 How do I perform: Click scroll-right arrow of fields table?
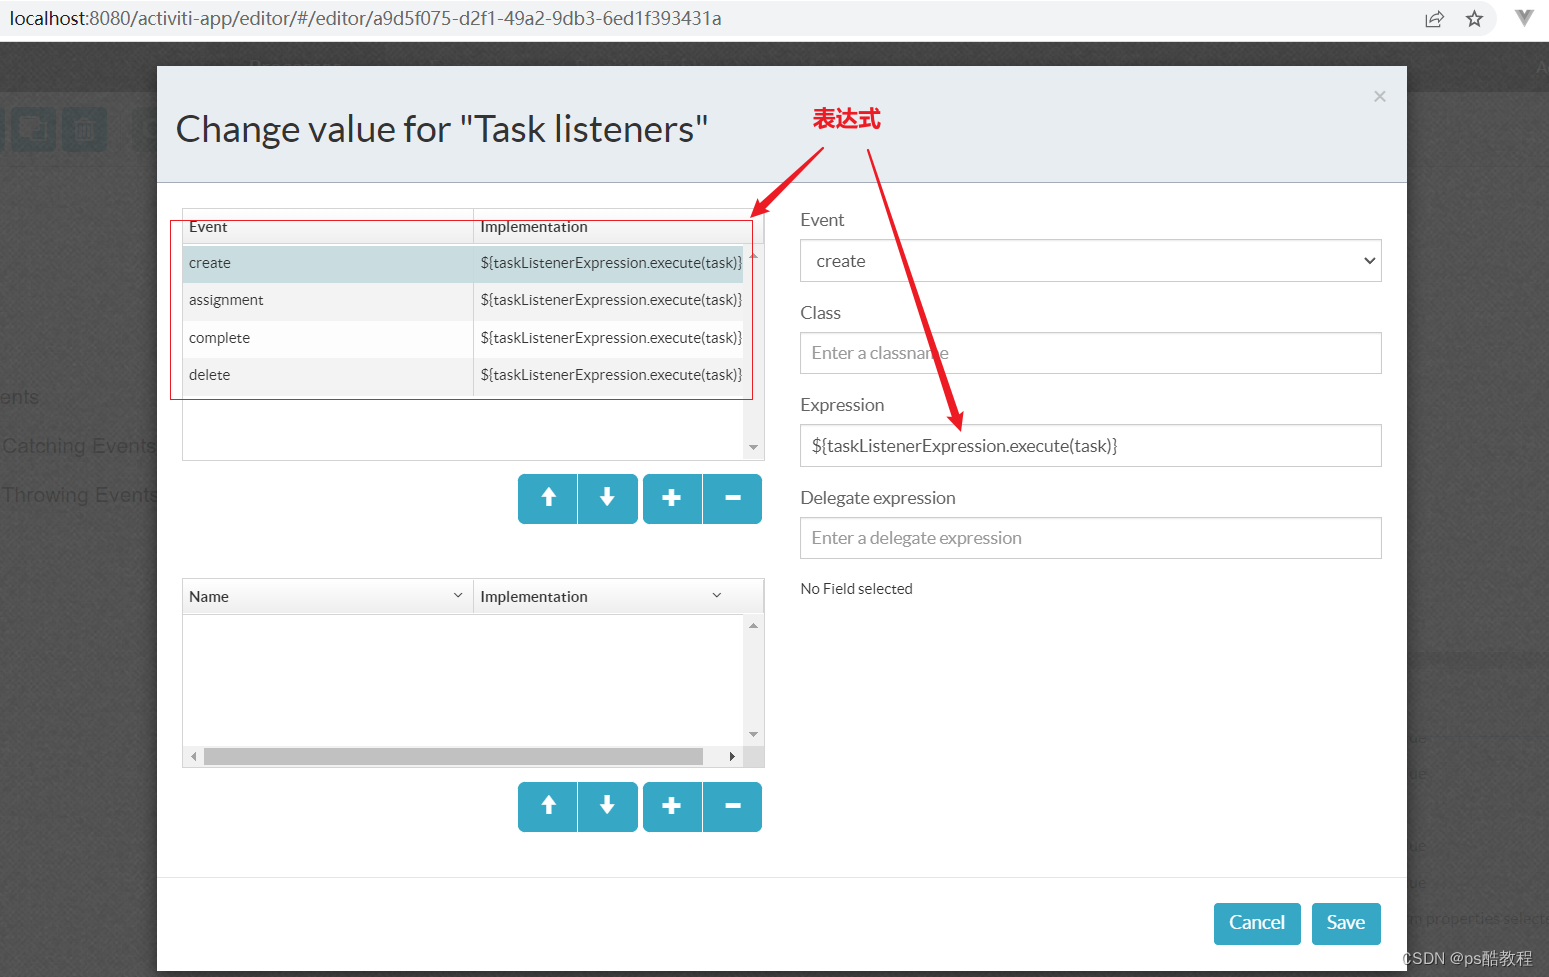pos(732,757)
